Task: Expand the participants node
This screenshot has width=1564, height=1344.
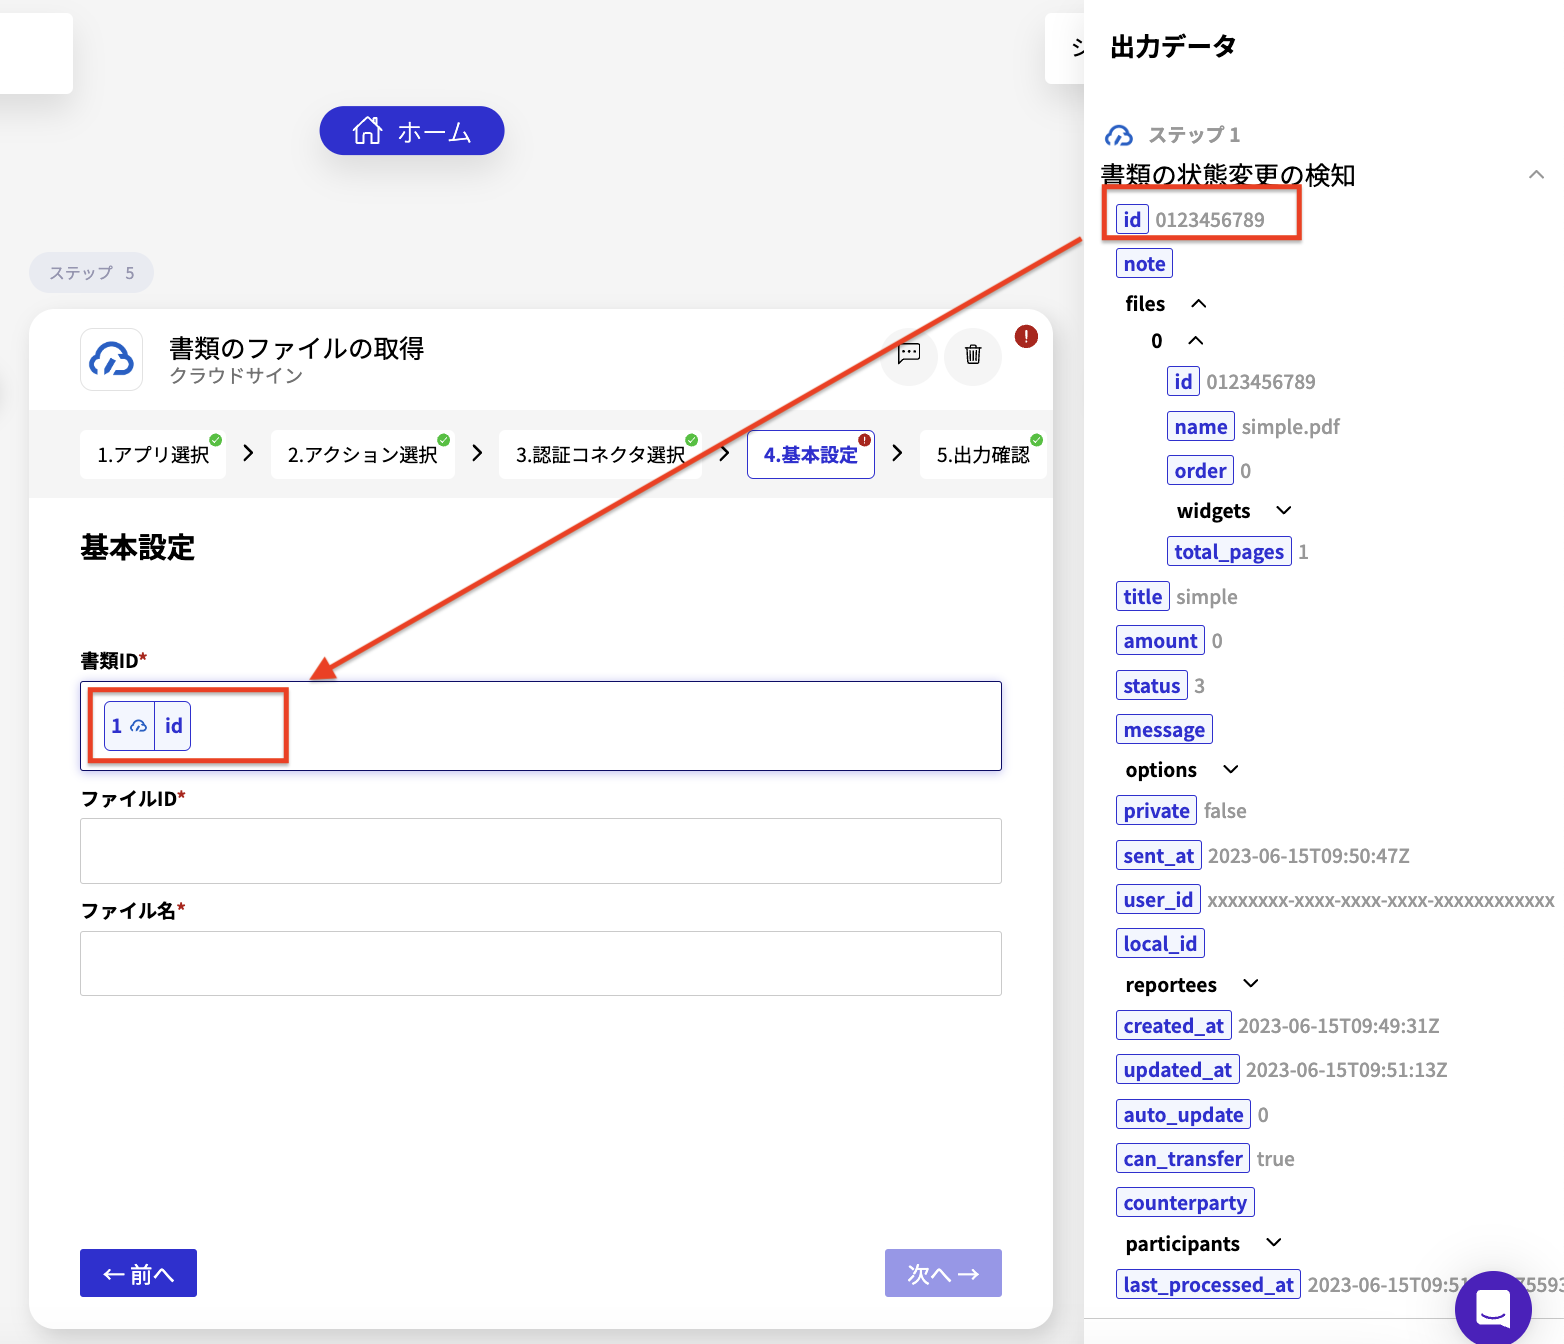Action: click(1273, 1243)
